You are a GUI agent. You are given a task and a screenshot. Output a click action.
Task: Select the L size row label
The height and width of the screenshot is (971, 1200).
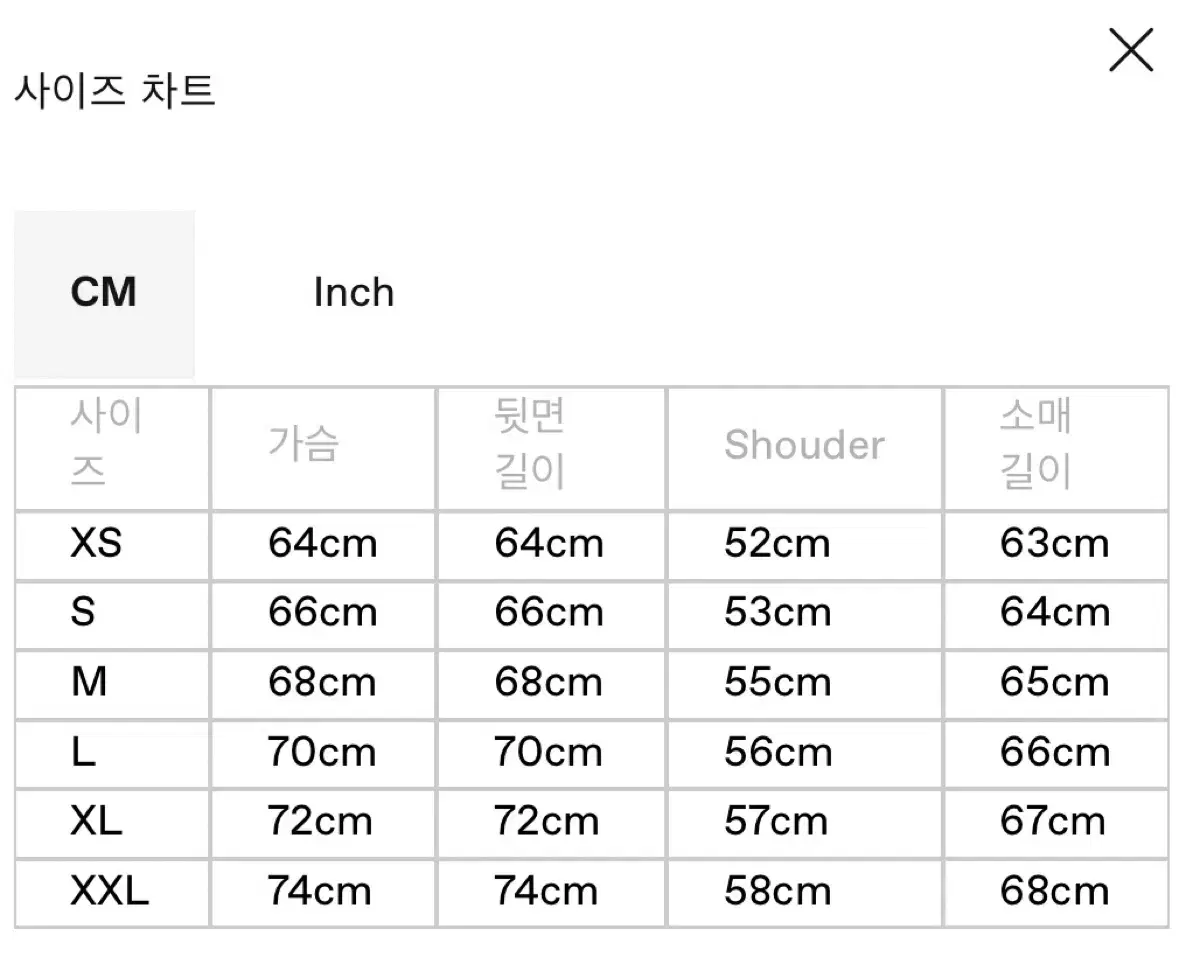tap(83, 752)
